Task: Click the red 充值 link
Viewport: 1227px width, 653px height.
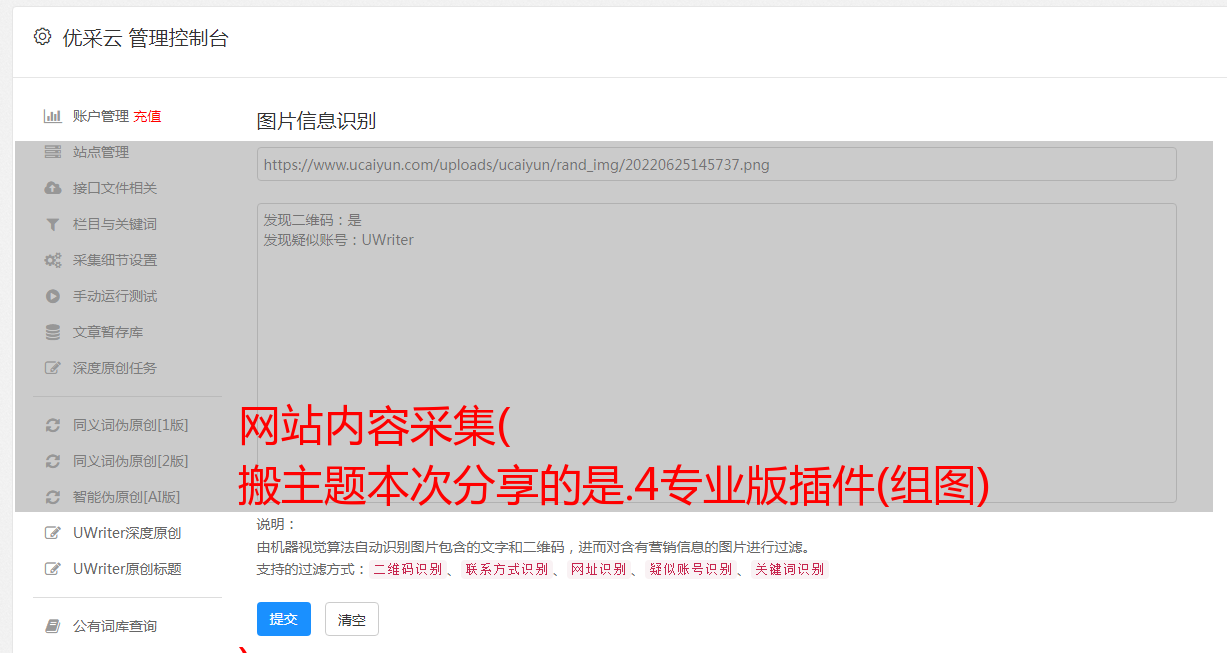Action: (147, 116)
